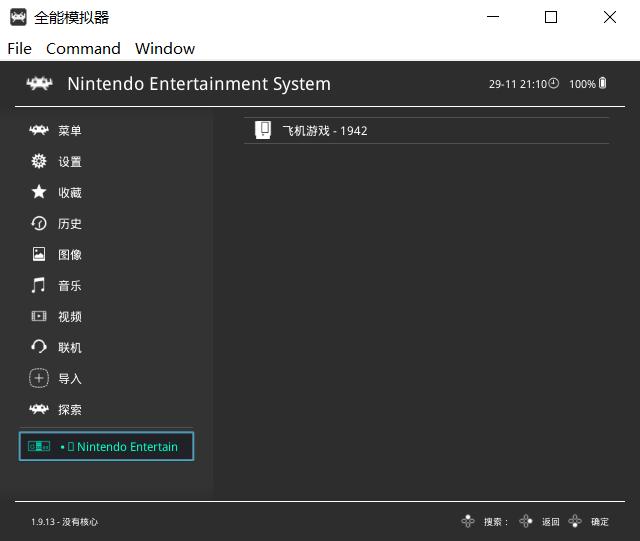
Task: Click the header invader icon beside Nintendo title
Action: (x=39, y=84)
